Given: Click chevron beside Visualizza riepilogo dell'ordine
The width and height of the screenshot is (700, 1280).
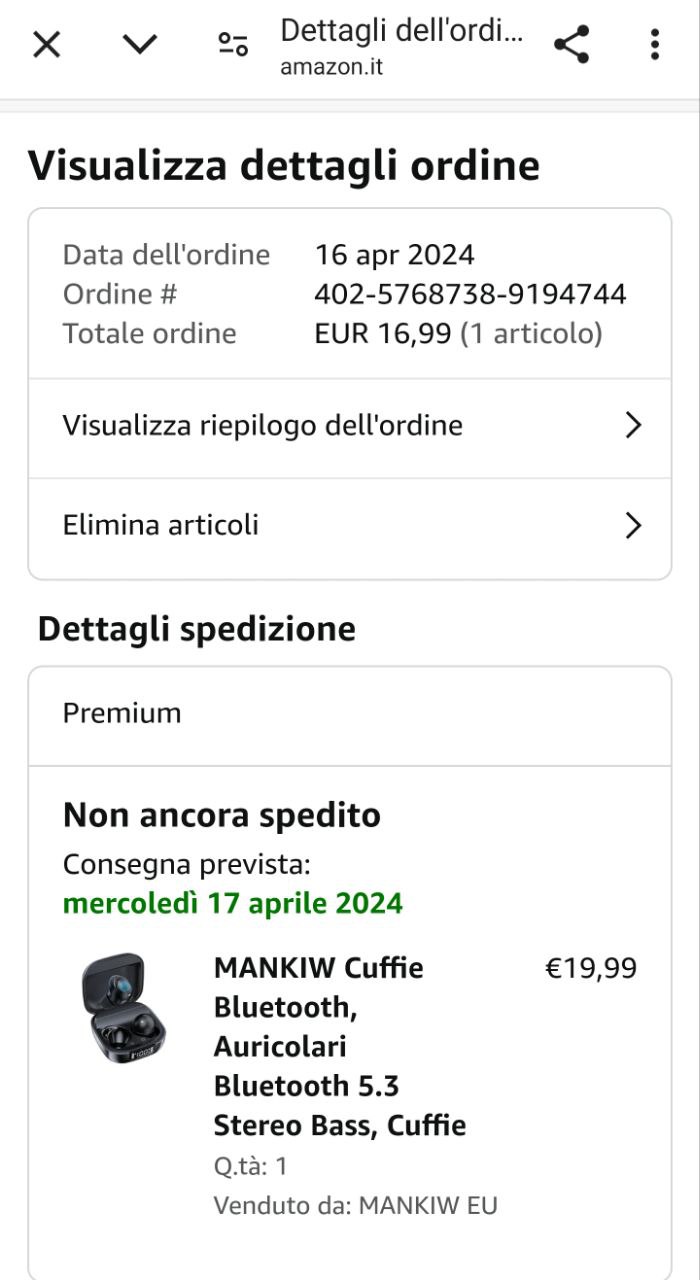Looking at the screenshot, I should coord(632,426).
